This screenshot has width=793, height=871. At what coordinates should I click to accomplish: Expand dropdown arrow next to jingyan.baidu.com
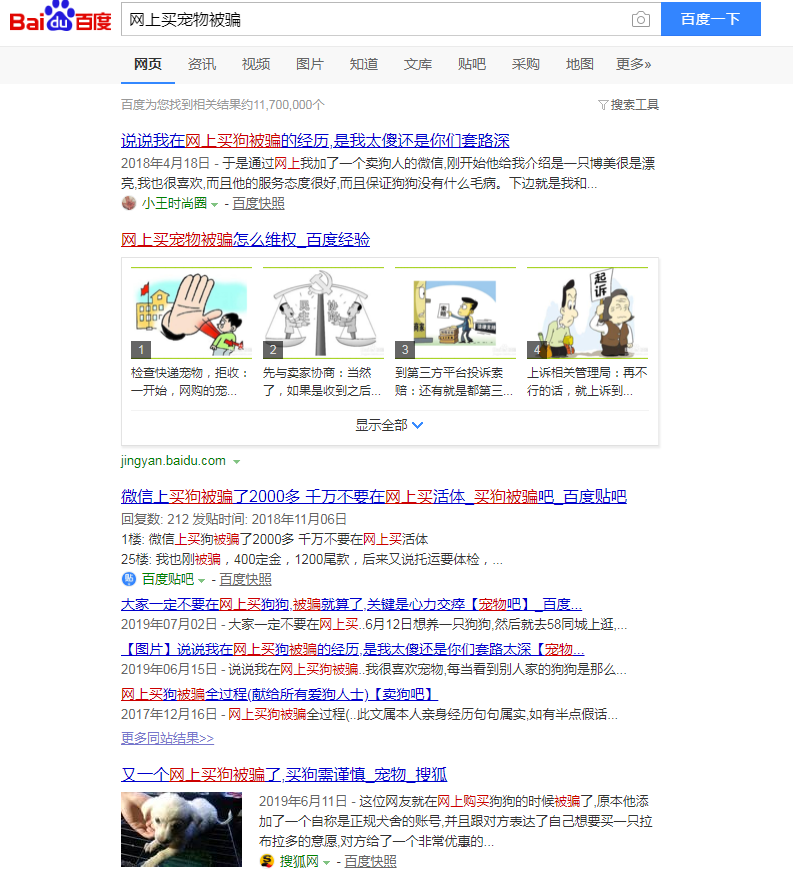pos(237,462)
